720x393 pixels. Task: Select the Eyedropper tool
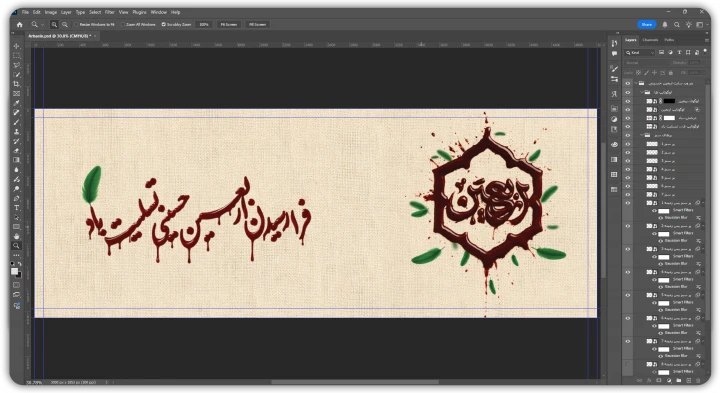click(x=17, y=103)
